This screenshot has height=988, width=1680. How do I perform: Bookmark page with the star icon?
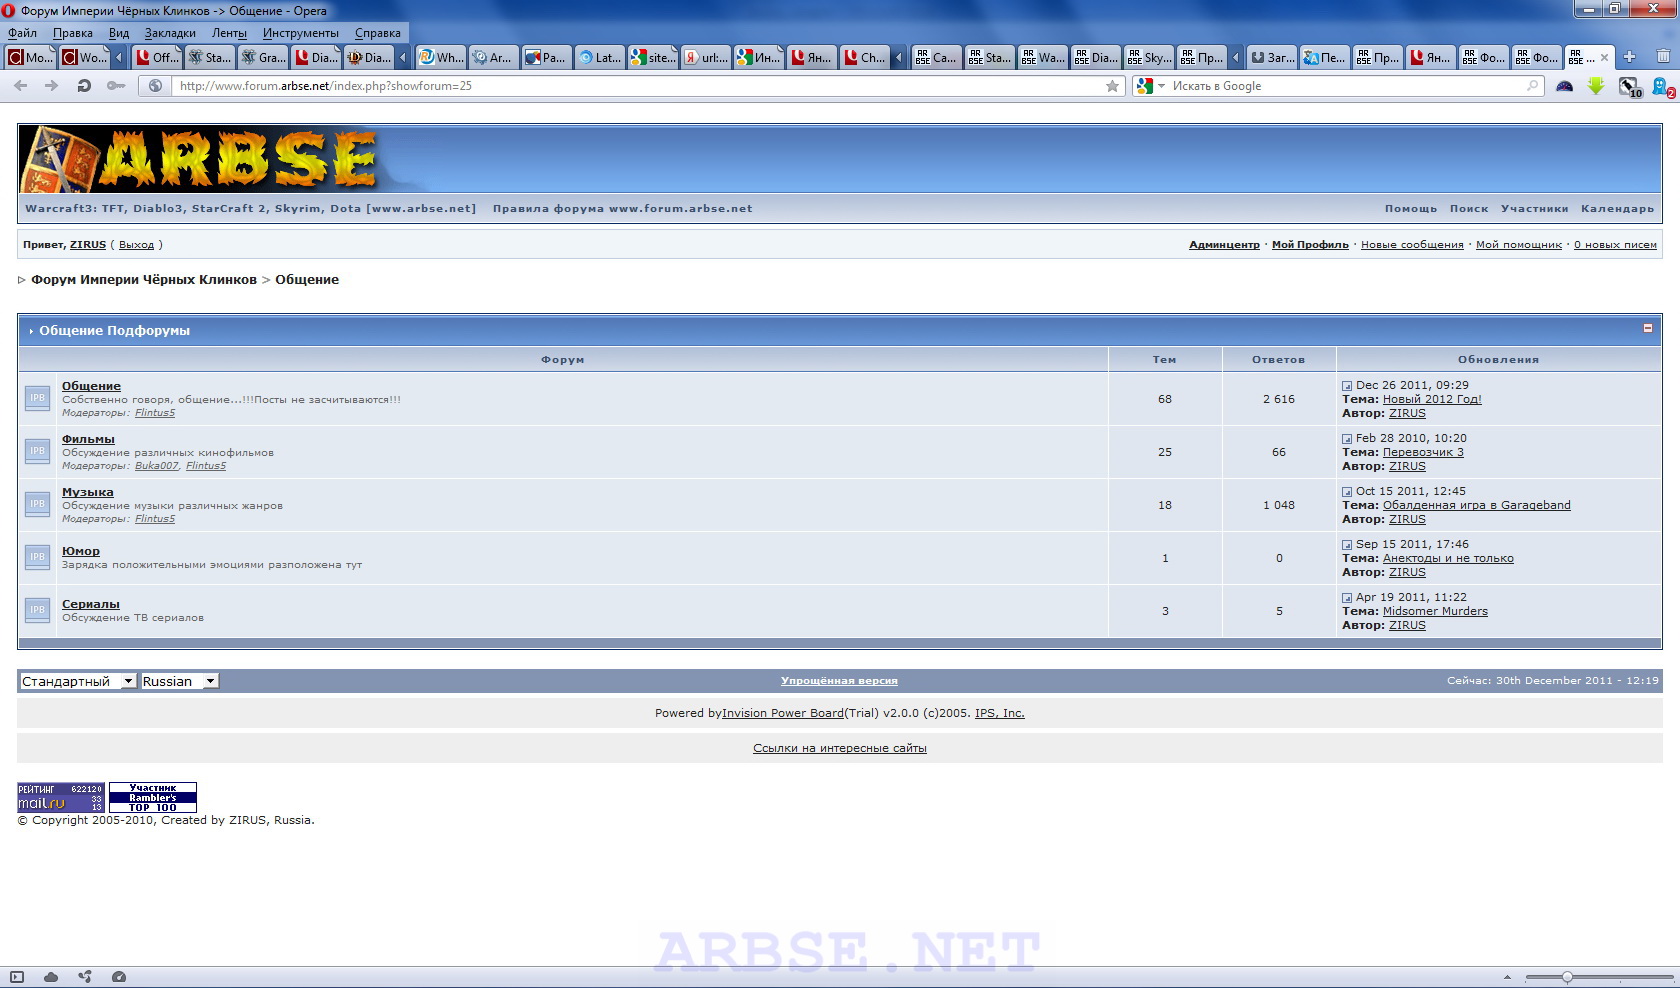pyautogui.click(x=1112, y=86)
